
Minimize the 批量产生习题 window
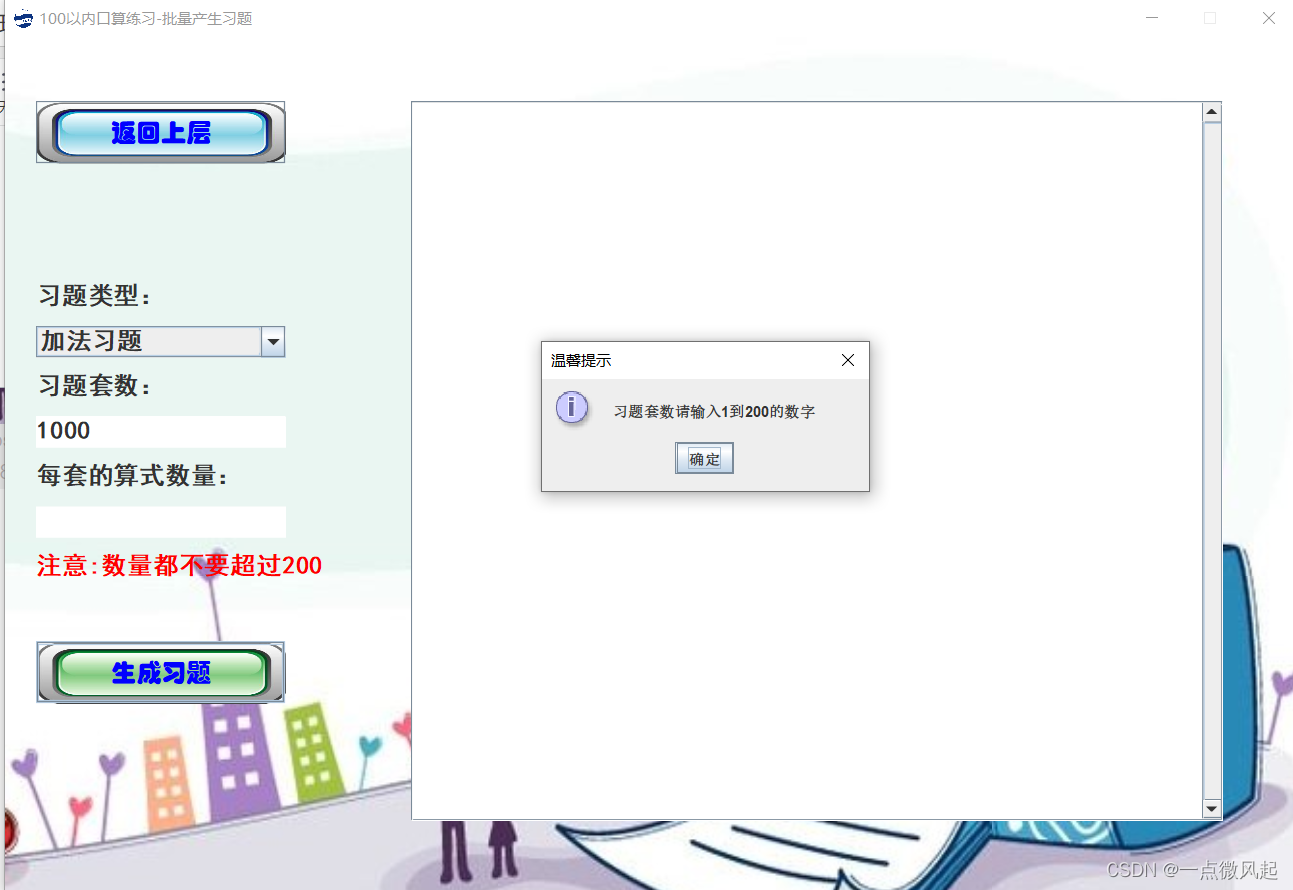point(1150,18)
